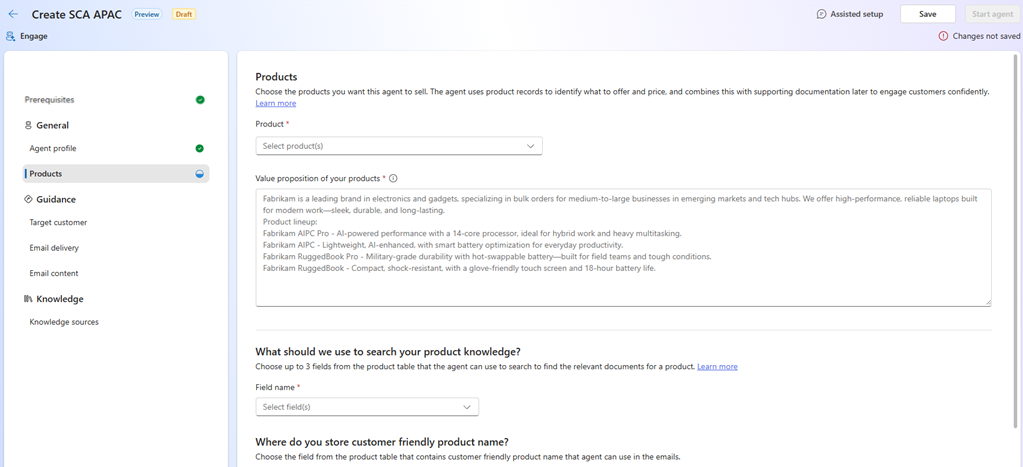Click the Product dropdown chevron arrow

tap(531, 146)
